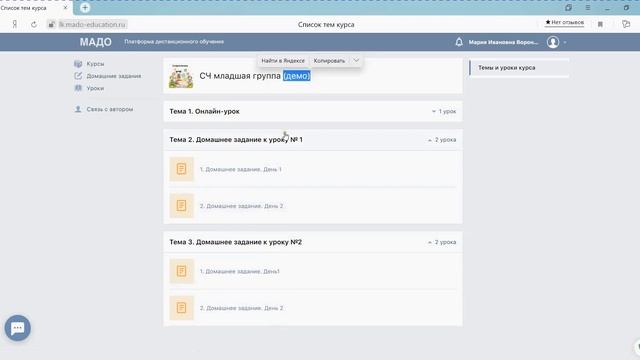Open the chat support bubble
The width and height of the screenshot is (640, 360).
click(x=18, y=328)
